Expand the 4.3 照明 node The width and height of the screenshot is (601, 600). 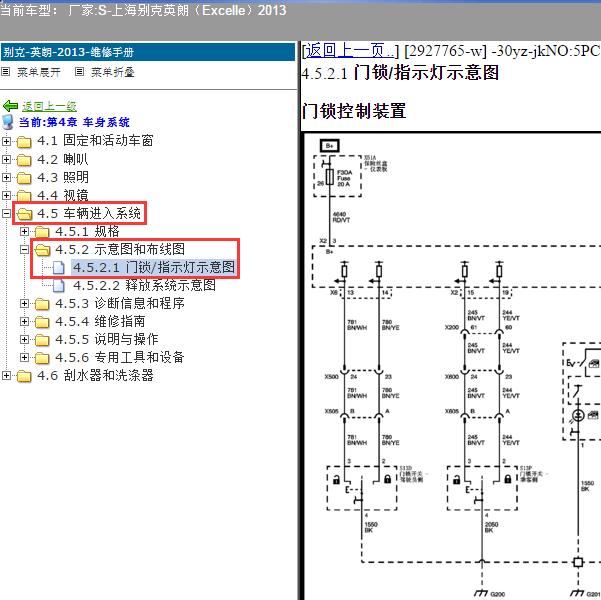pos(6,177)
